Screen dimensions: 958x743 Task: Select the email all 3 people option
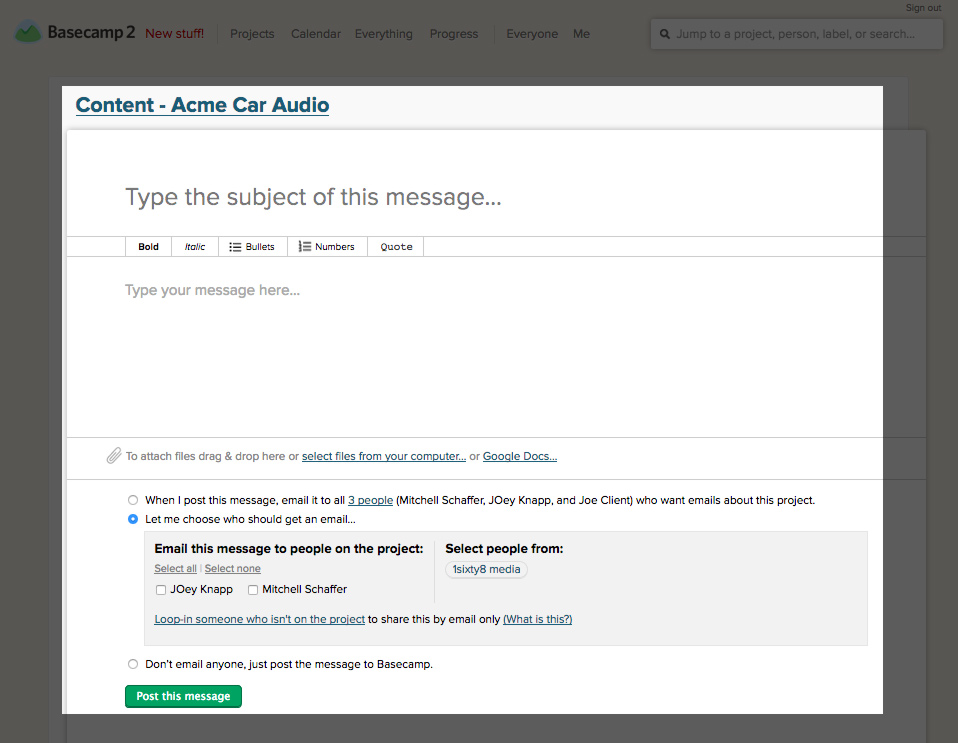click(133, 500)
